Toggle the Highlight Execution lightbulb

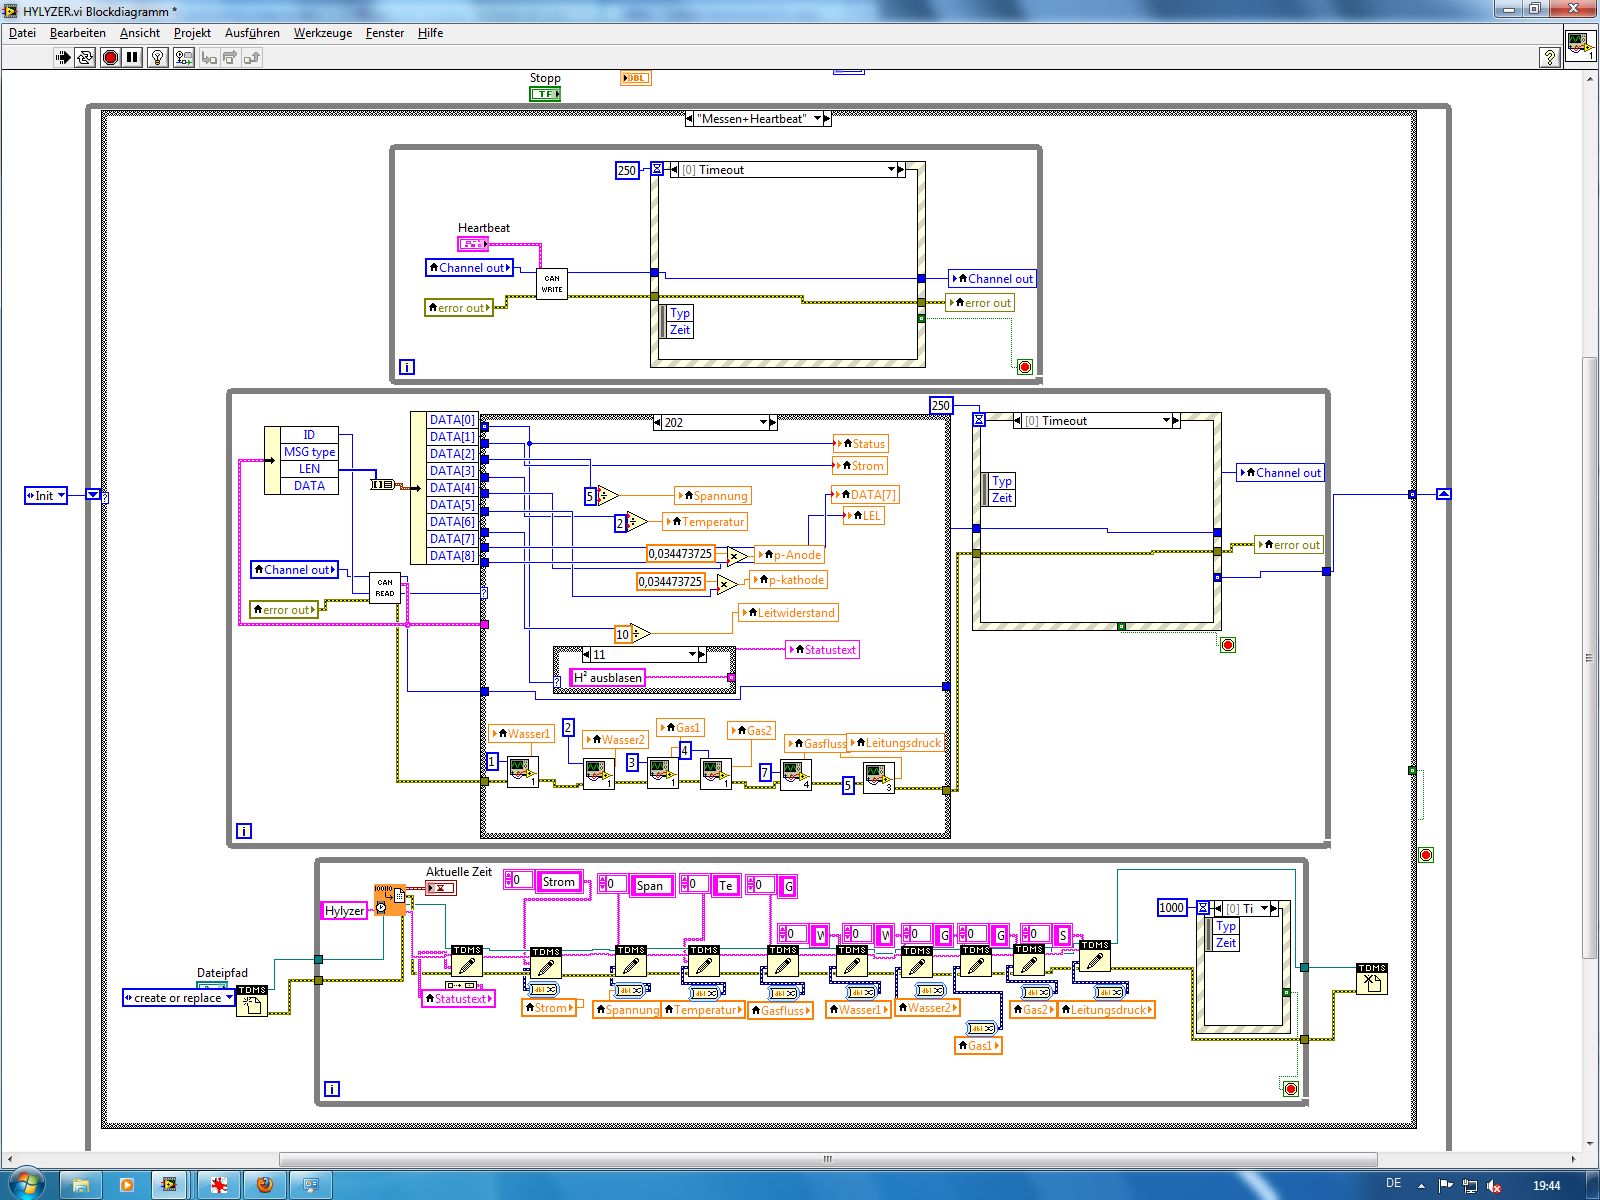coord(157,58)
